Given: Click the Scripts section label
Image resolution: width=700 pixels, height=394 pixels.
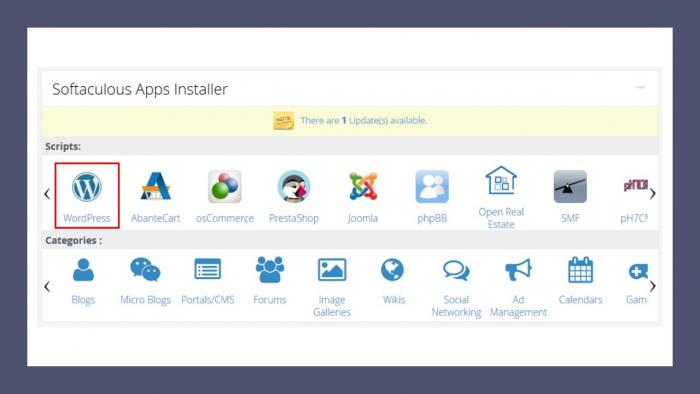Looking at the screenshot, I should 63,146.
